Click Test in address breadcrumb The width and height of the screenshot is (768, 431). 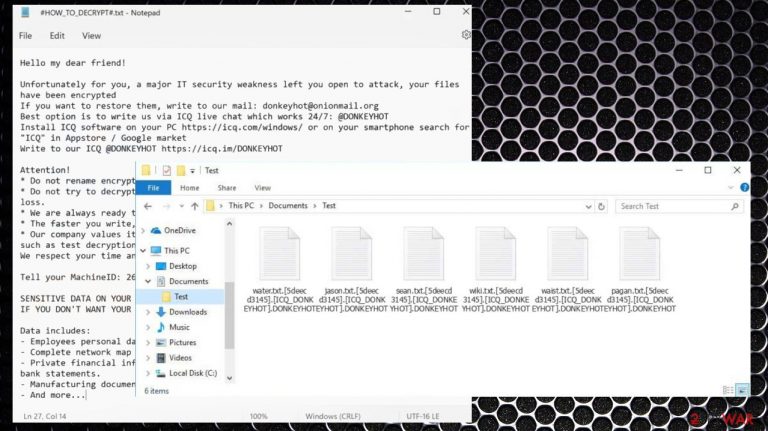coord(329,206)
